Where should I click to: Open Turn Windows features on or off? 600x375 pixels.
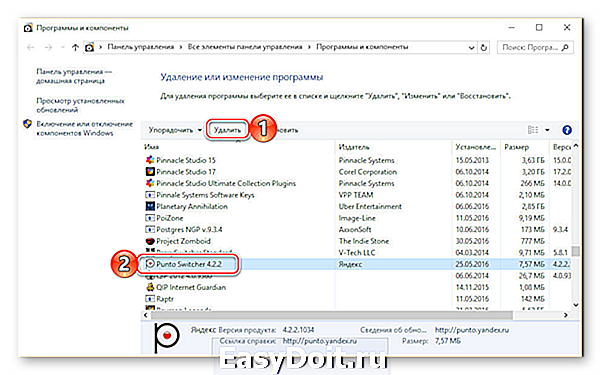click(85, 129)
